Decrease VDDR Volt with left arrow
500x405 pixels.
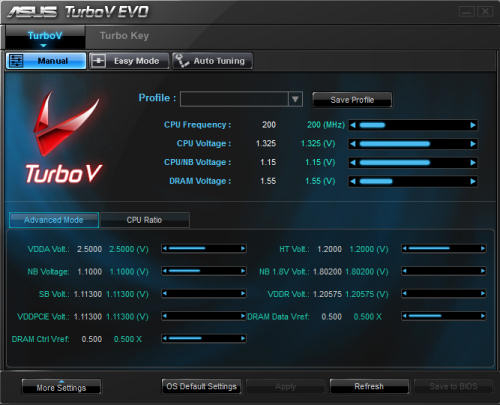(x=405, y=293)
